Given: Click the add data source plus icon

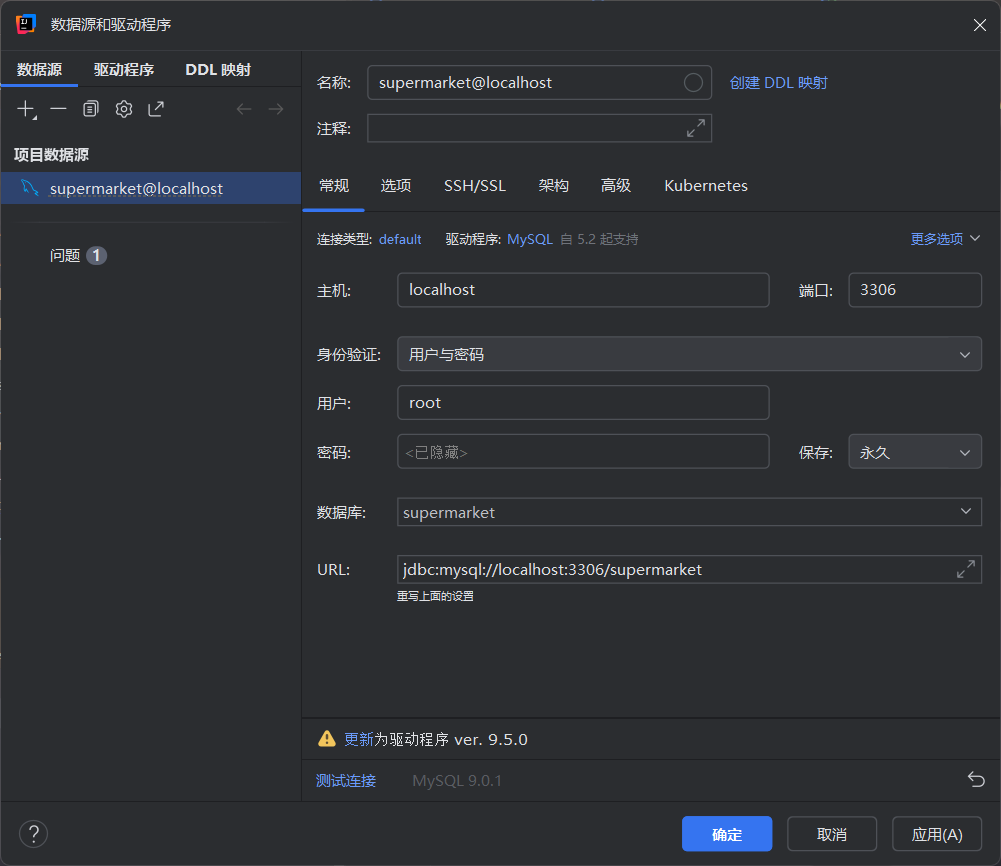Looking at the screenshot, I should 26,109.
